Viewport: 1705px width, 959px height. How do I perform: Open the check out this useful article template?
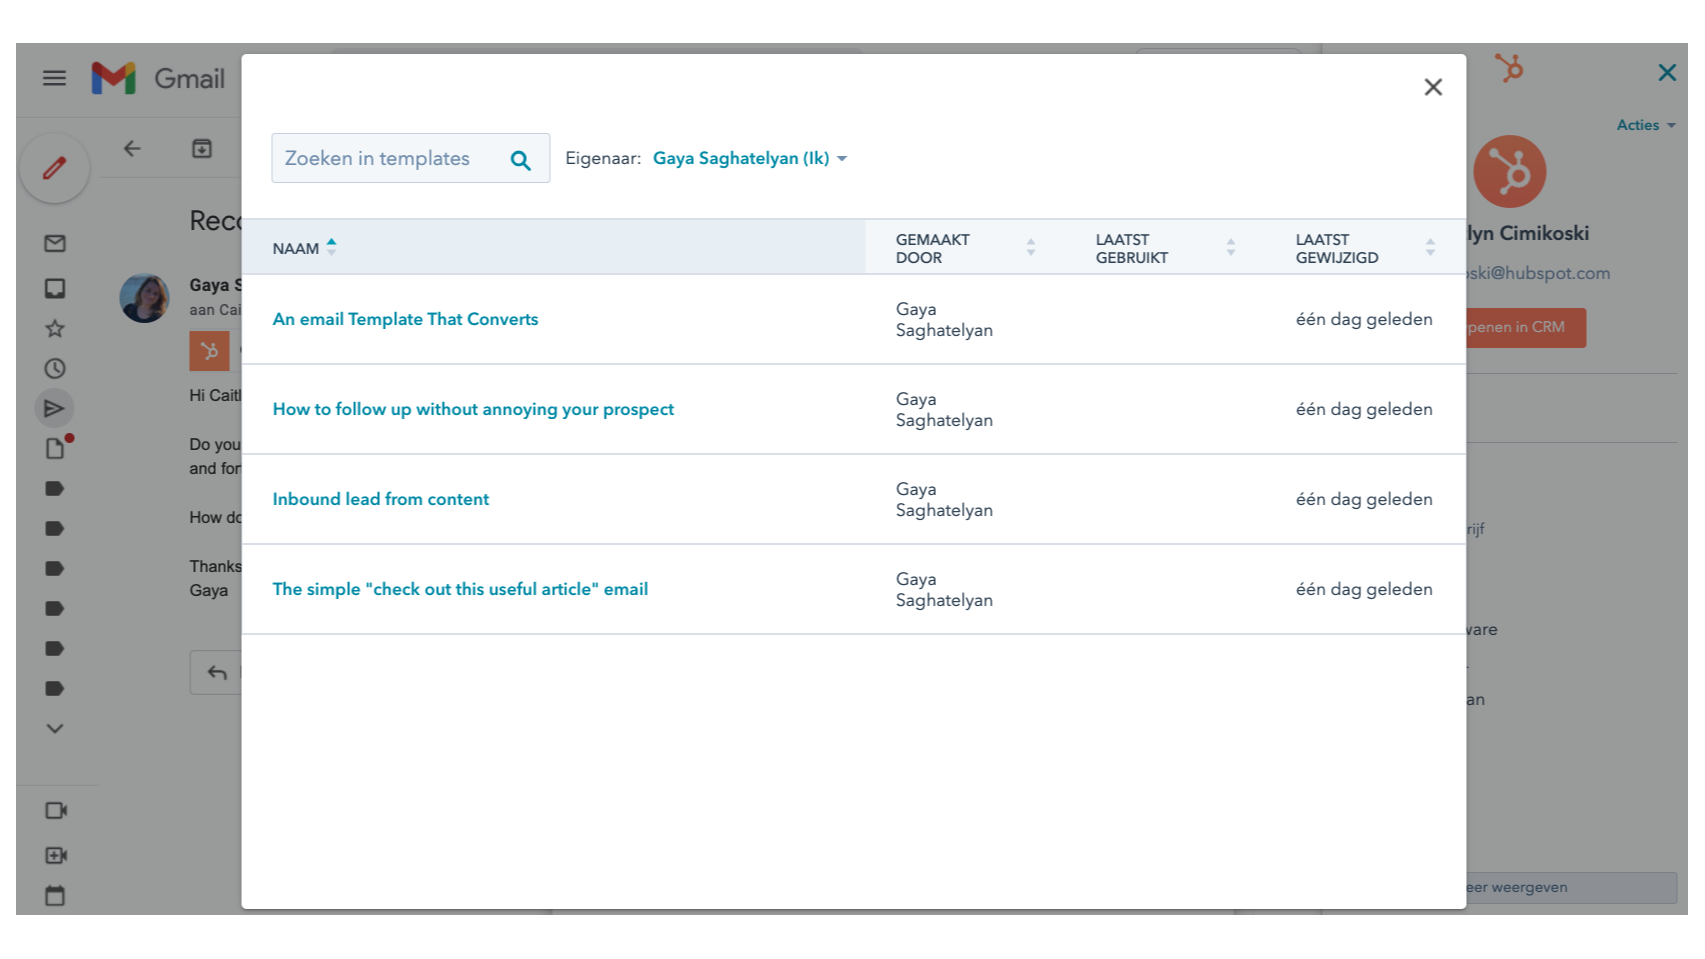click(x=460, y=589)
